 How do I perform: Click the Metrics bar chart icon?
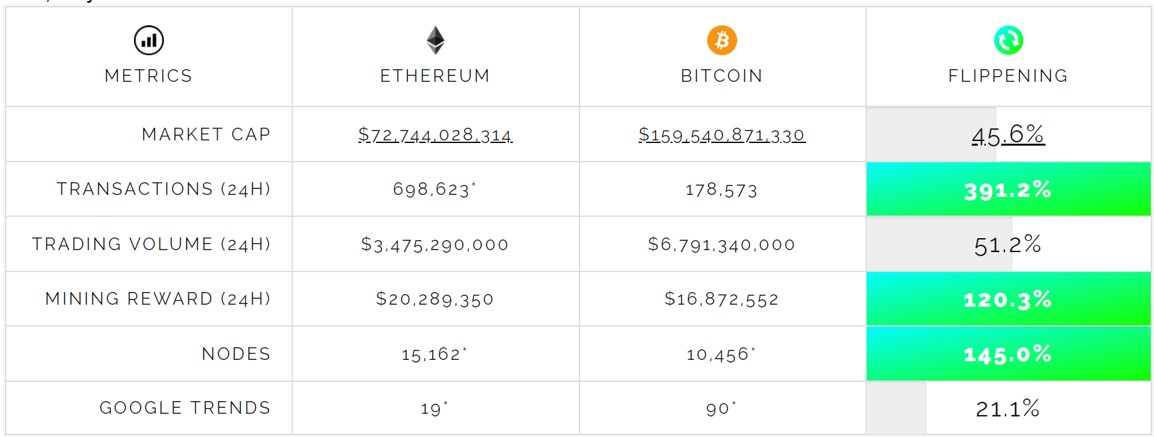click(149, 40)
